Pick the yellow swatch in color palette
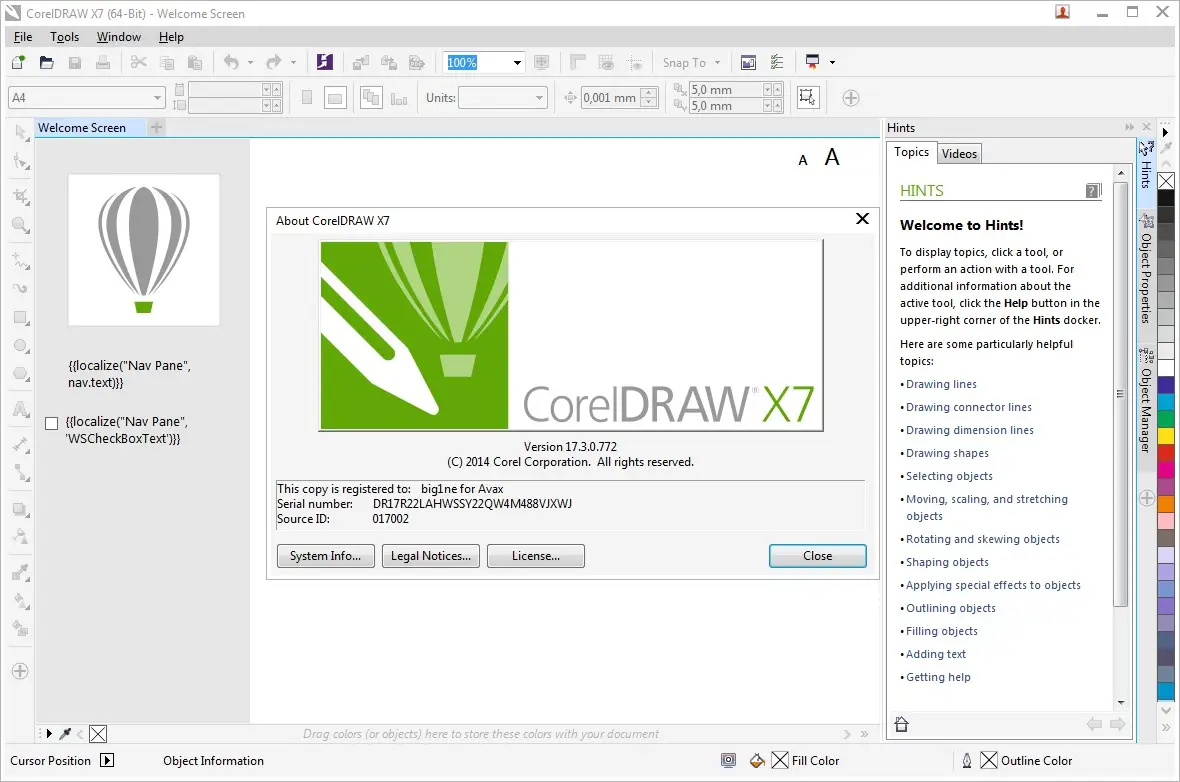1180x782 pixels. point(1166,435)
